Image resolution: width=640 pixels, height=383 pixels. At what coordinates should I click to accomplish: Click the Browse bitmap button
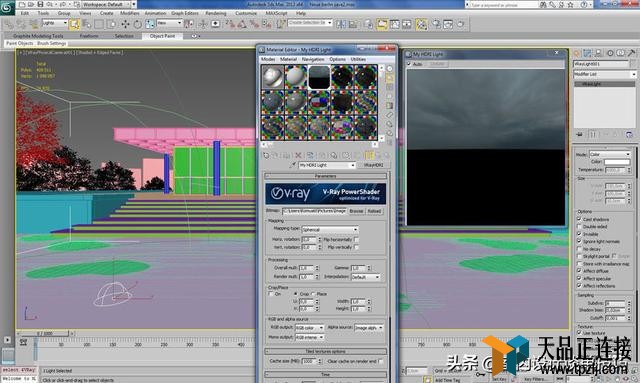pyautogui.click(x=356, y=211)
